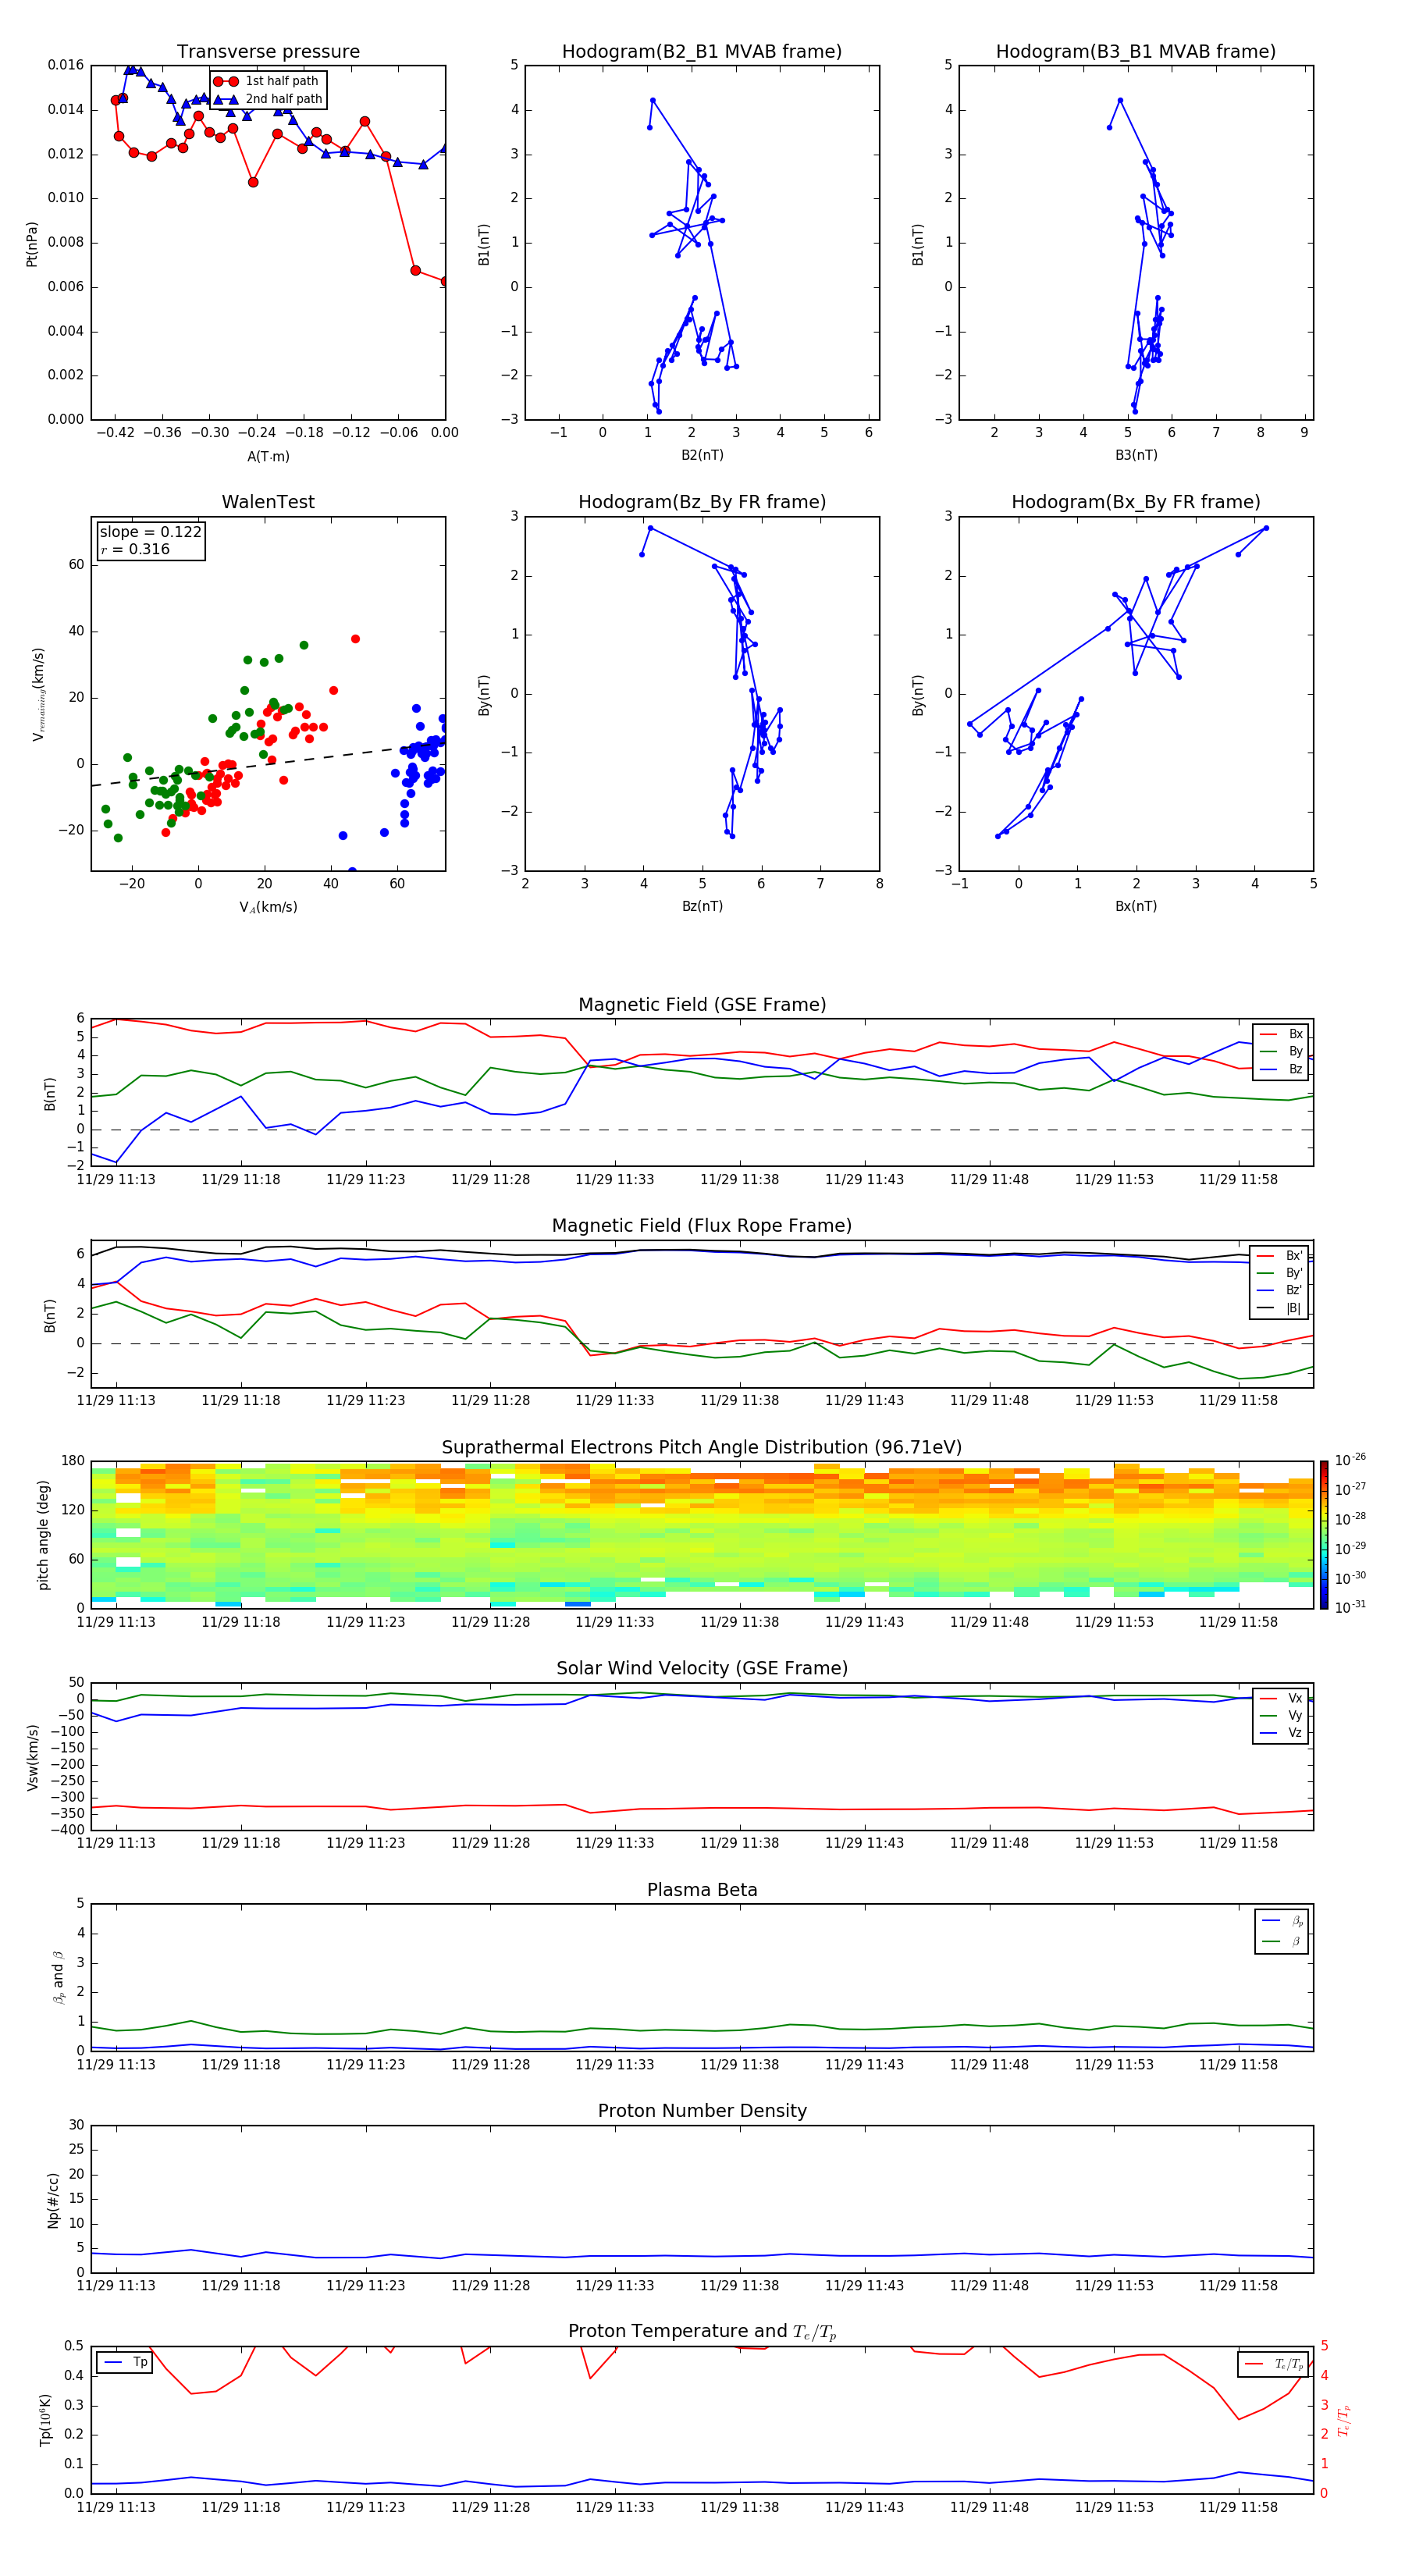The width and height of the screenshot is (1405, 2576).
Task: Click the "Bx(nT)" x-axis label
Action: pyautogui.click(x=1136, y=906)
